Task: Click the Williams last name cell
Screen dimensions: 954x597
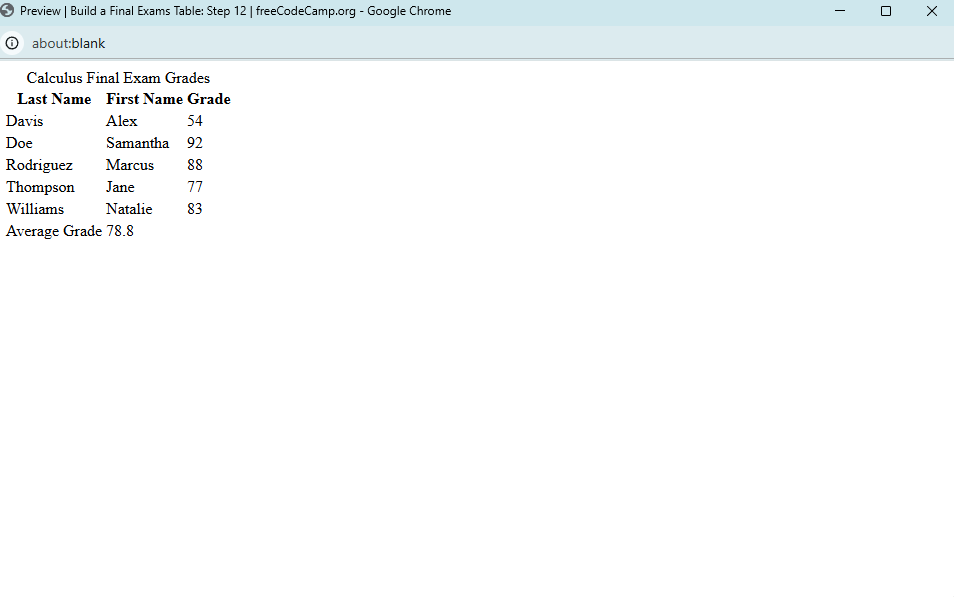Action: [x=35, y=209]
